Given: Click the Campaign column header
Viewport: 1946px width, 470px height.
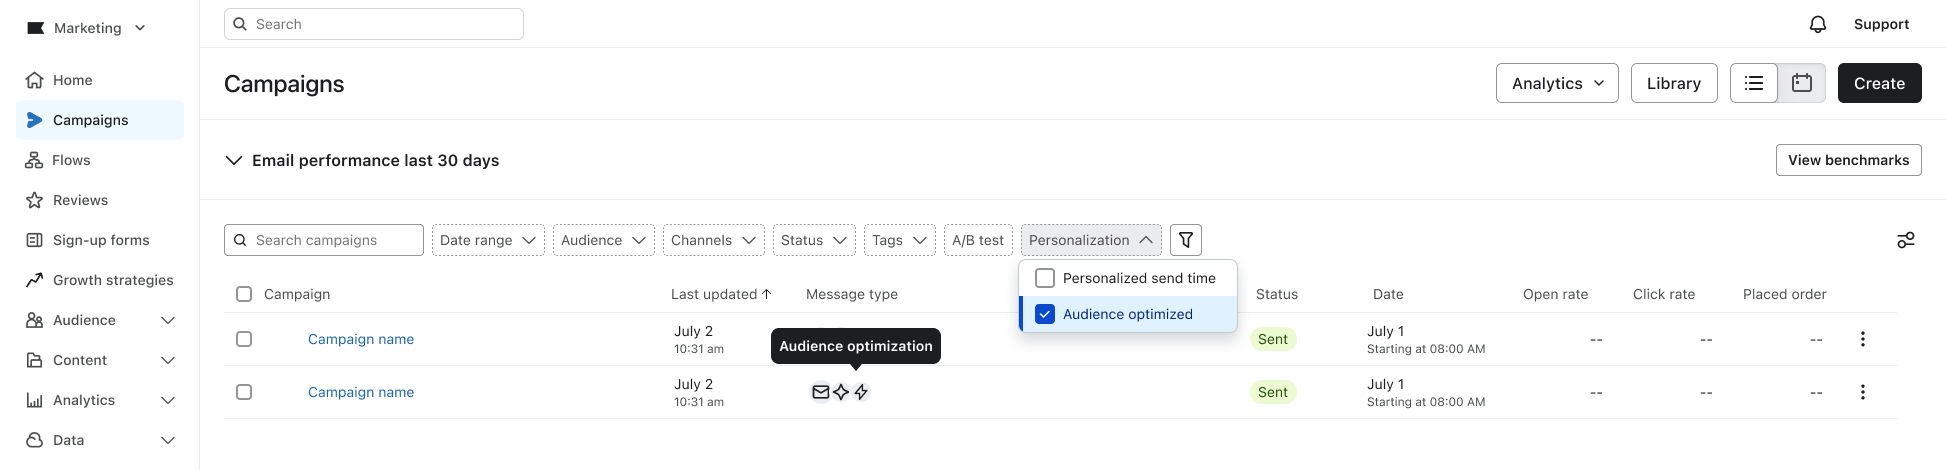Looking at the screenshot, I should coord(297,294).
